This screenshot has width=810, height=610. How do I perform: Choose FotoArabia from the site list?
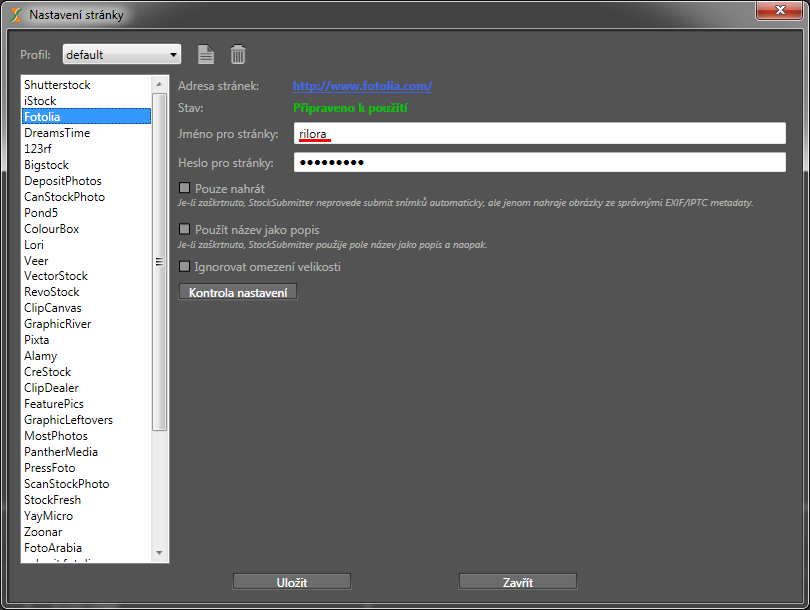(x=86, y=548)
